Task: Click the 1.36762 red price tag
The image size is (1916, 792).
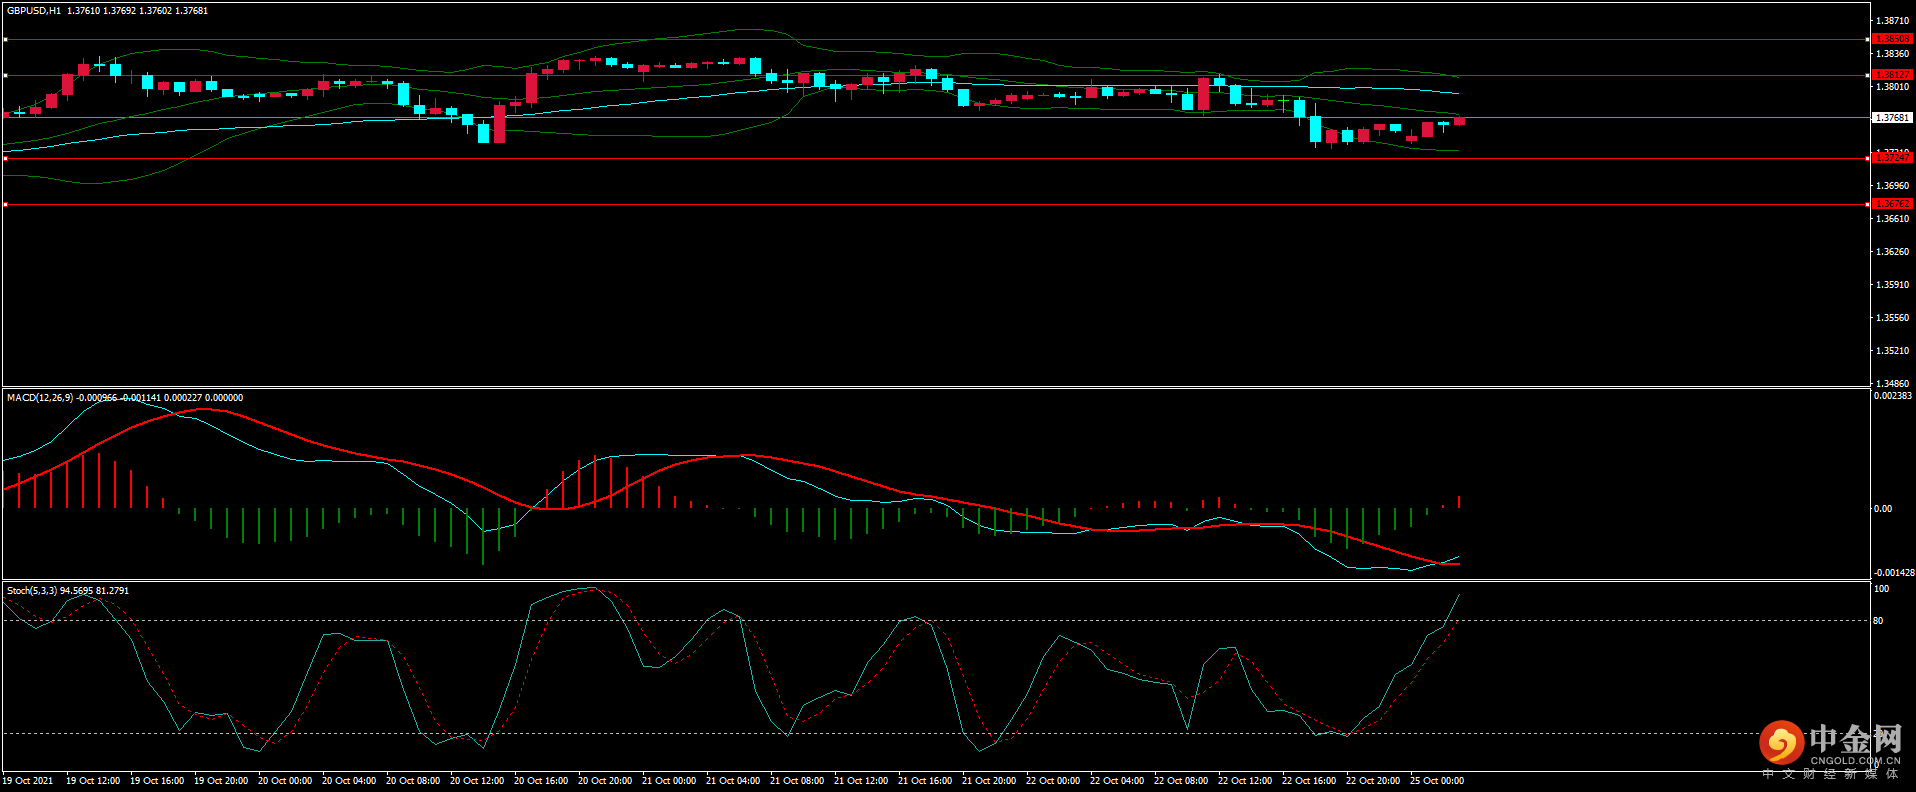Action: [x=1891, y=204]
